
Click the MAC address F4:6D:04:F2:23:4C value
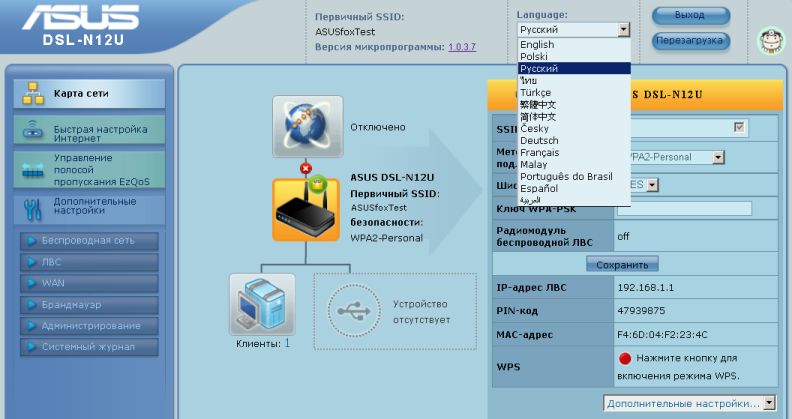(662, 335)
